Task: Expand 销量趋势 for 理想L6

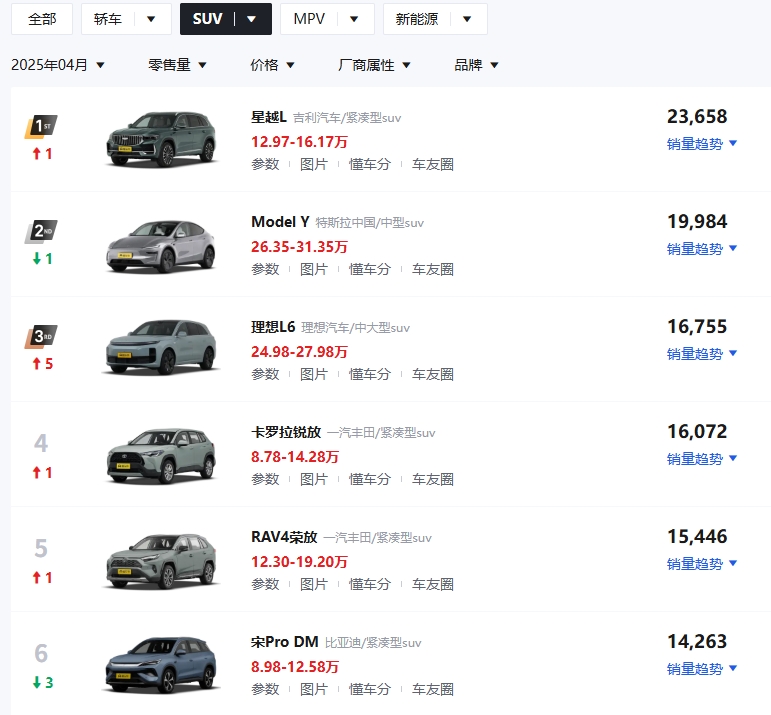Action: [702, 354]
